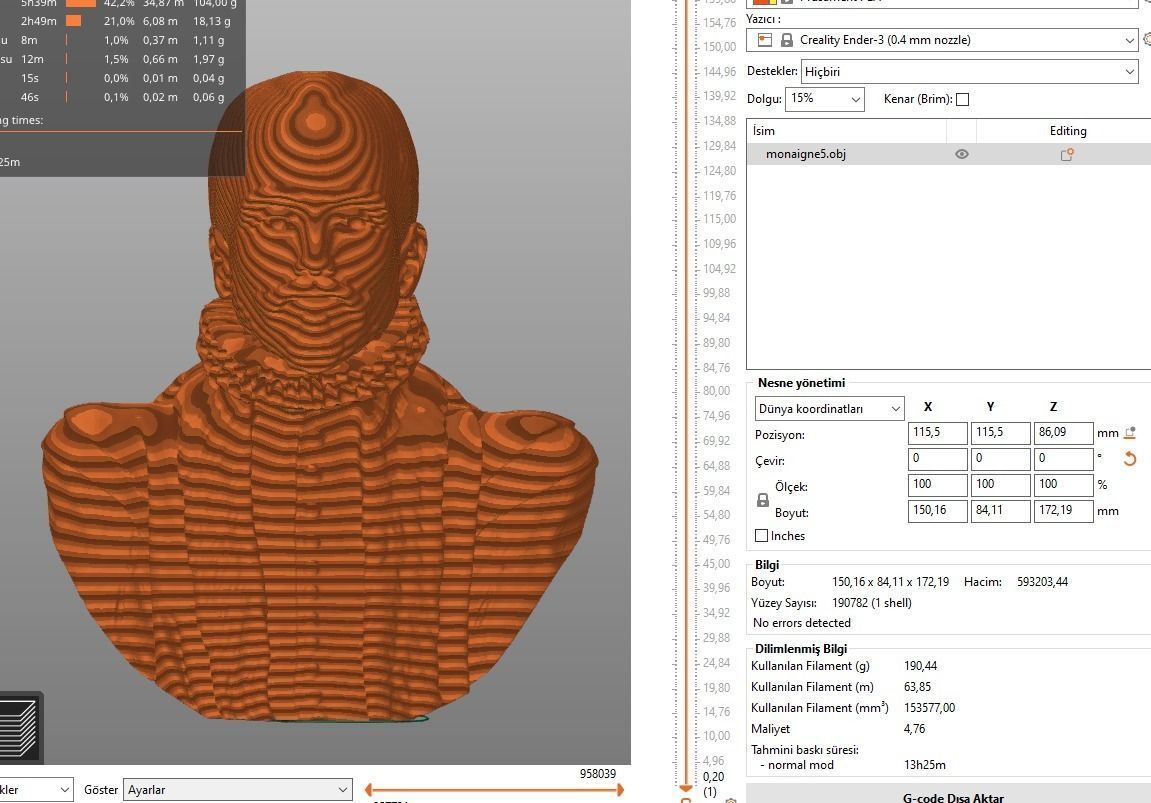Image resolution: width=1151 pixels, height=803 pixels.
Task: Click the Dilimlenmiş Bilgi section heading
Action: [x=801, y=649]
